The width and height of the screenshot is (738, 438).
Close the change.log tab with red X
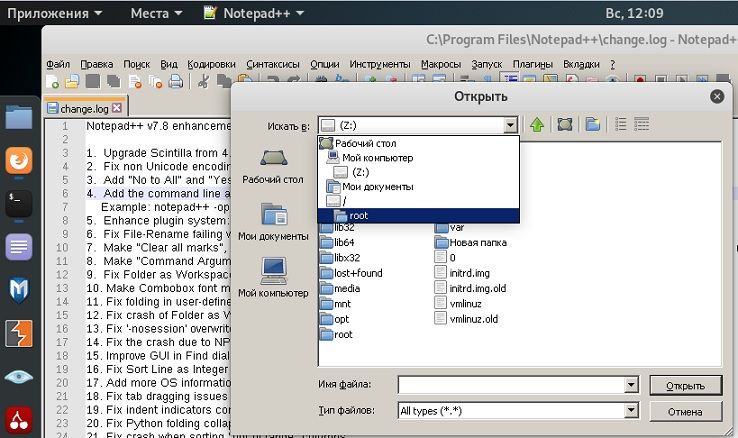point(117,108)
